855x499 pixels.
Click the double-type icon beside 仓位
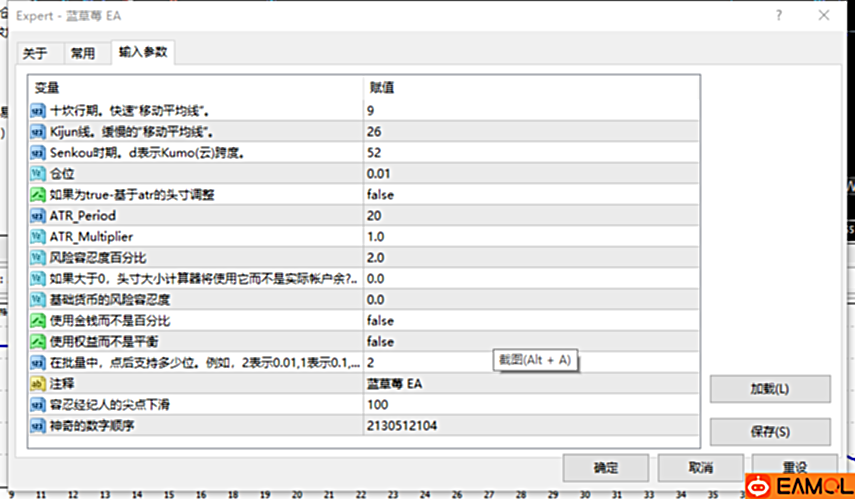38,174
